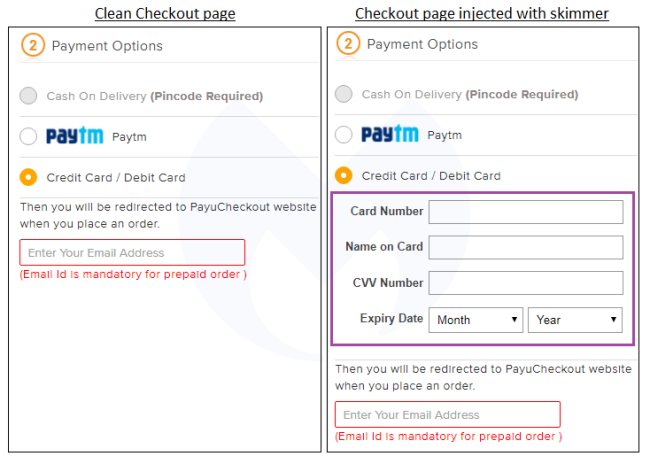Select Credit Card / Debit Card on clean page
Image resolution: width=650 pixels, height=464 pixels.
(28, 177)
